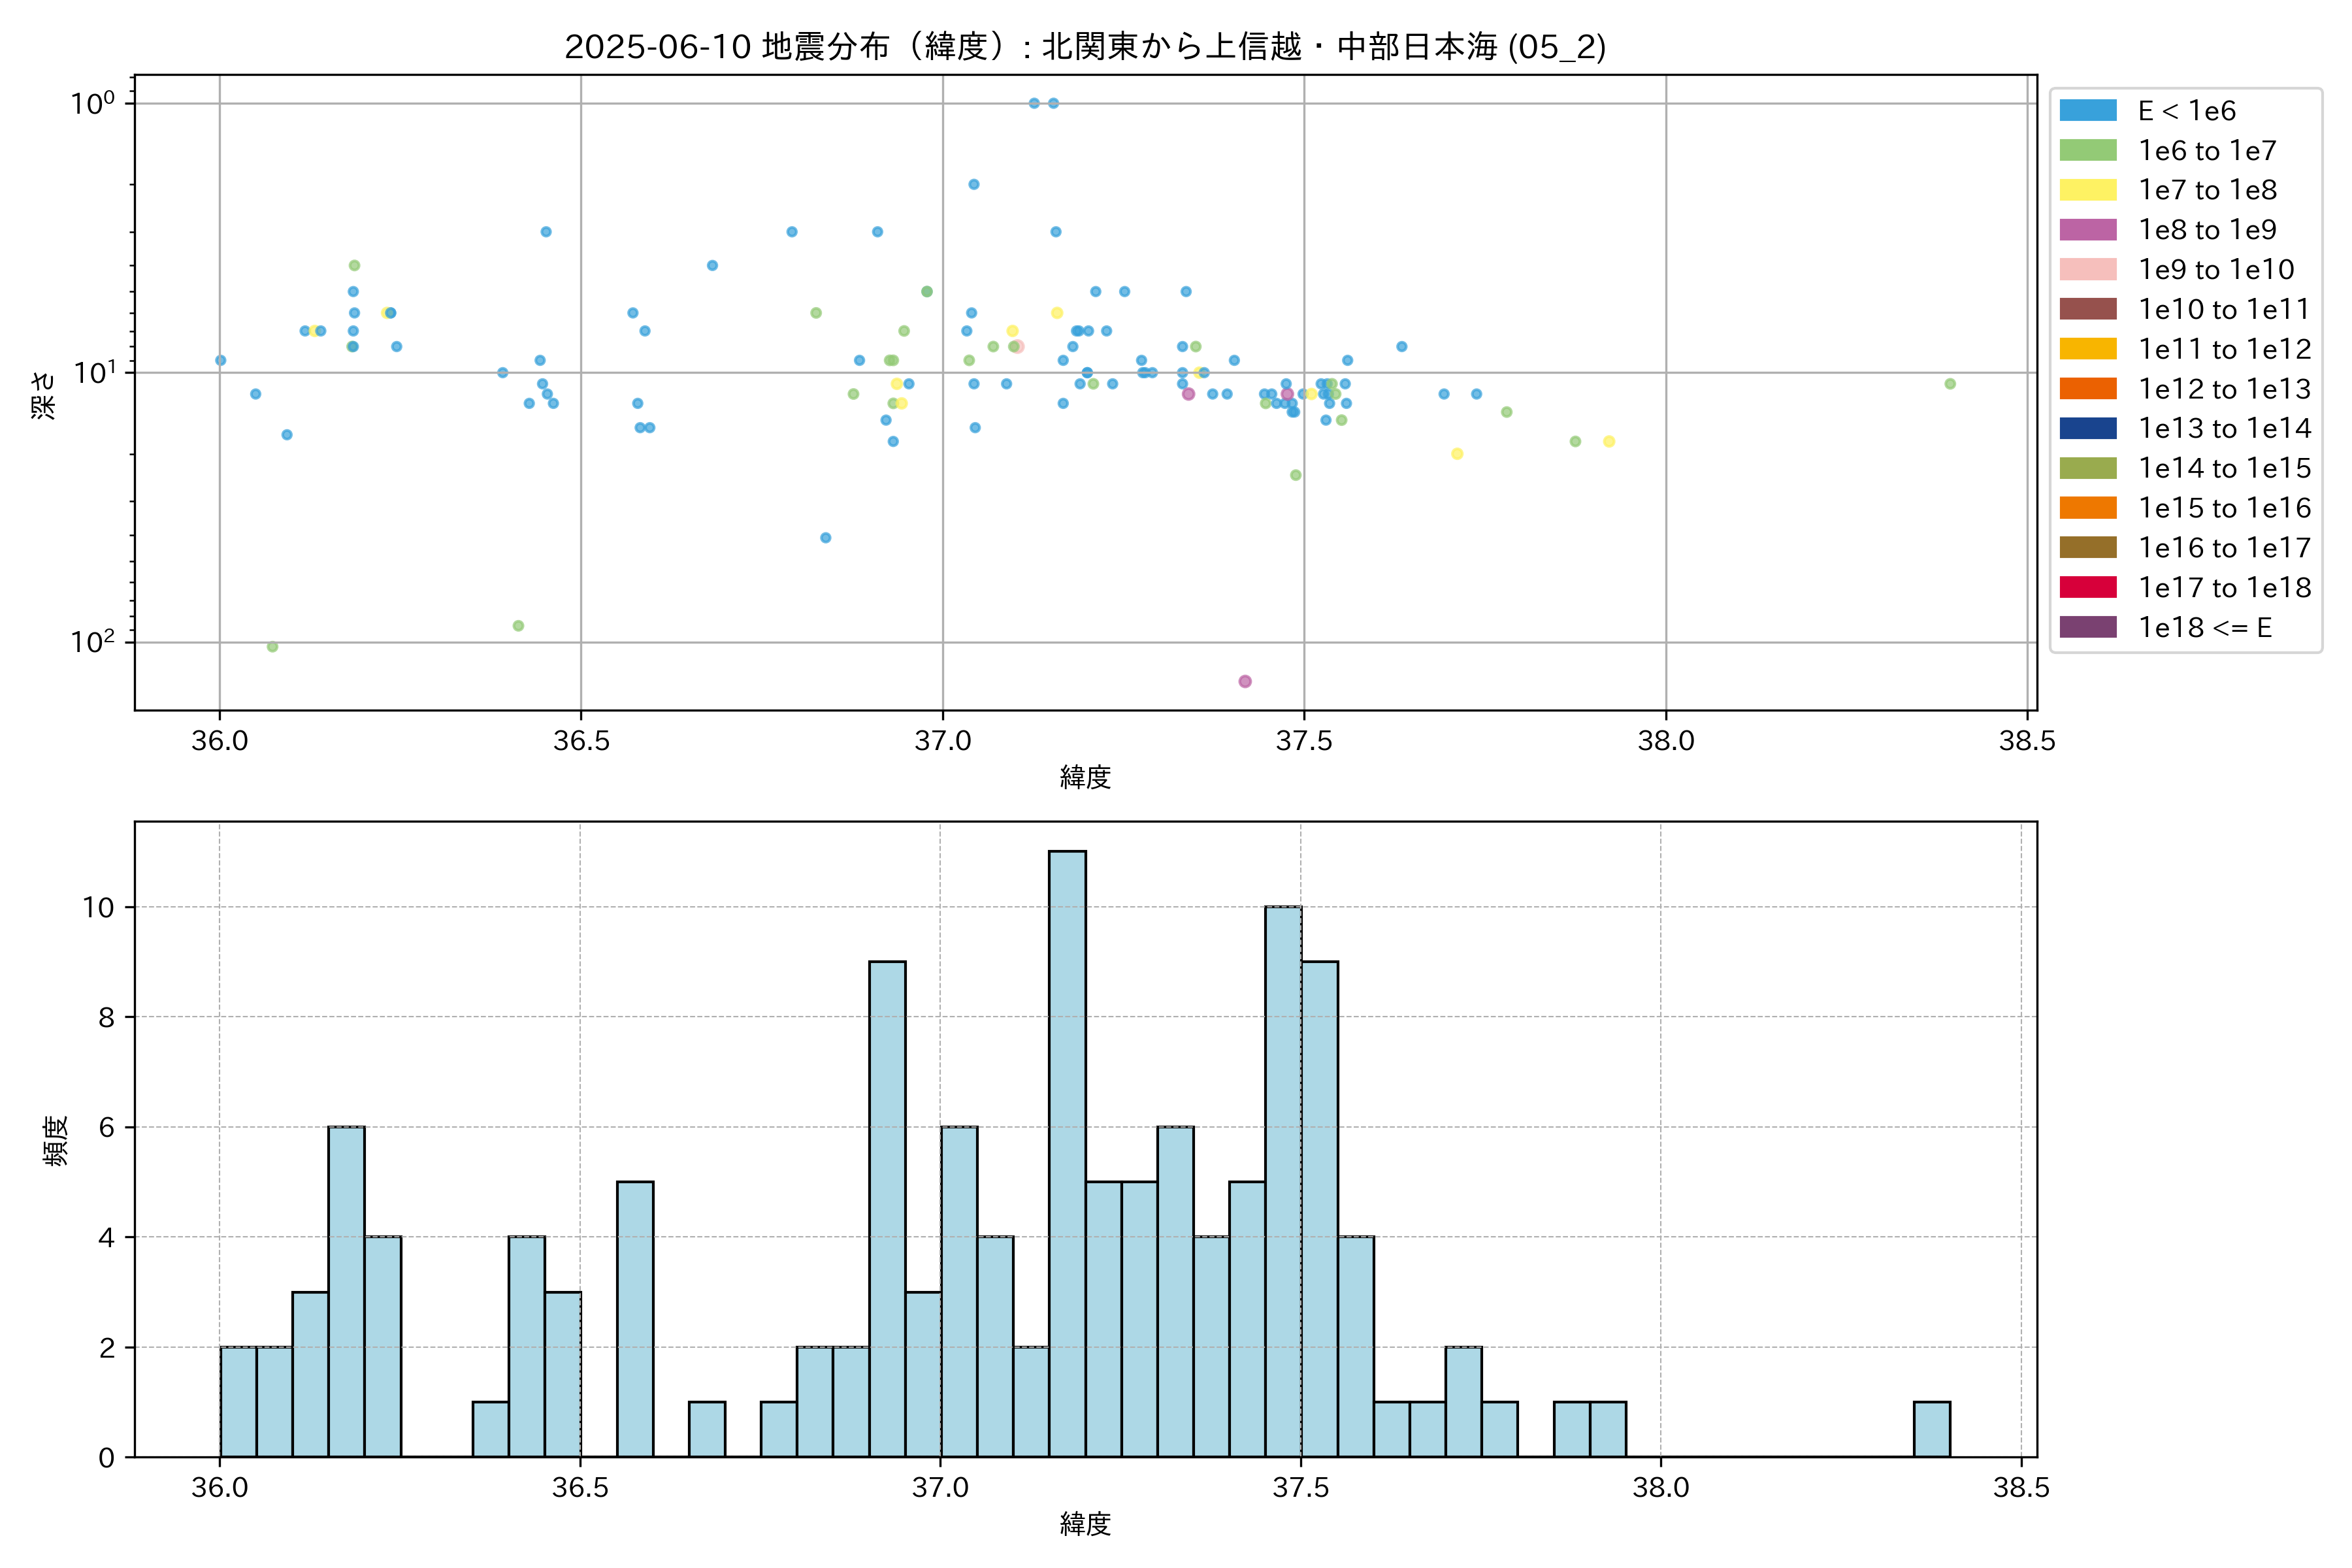
Task: Click the green scatter point near latitude 38.4
Action: [1950, 384]
